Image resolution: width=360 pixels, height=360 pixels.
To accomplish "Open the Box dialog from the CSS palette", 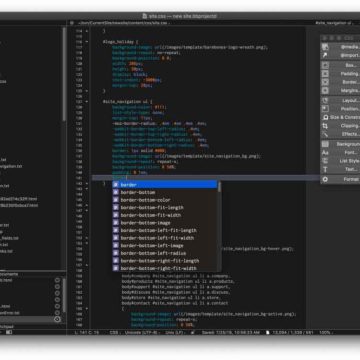I will click(341, 65).
